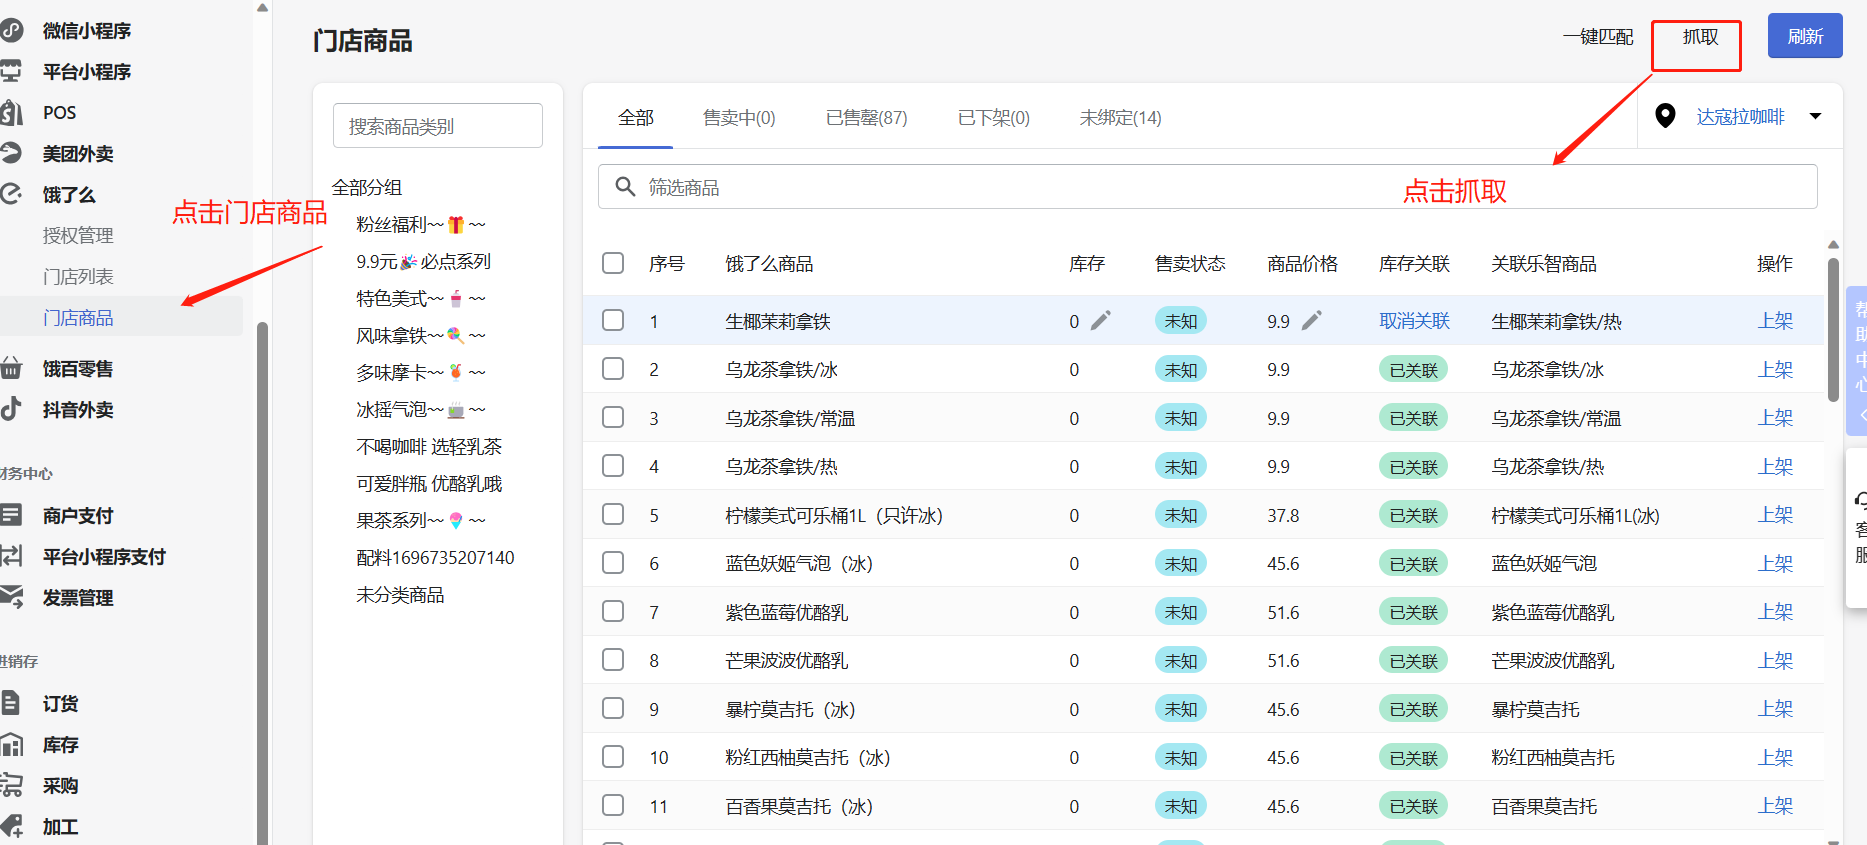Image resolution: width=1867 pixels, height=845 pixels.
Task: Edit price pencil icon for 生椰茉莉拿铁
Action: point(1311,320)
